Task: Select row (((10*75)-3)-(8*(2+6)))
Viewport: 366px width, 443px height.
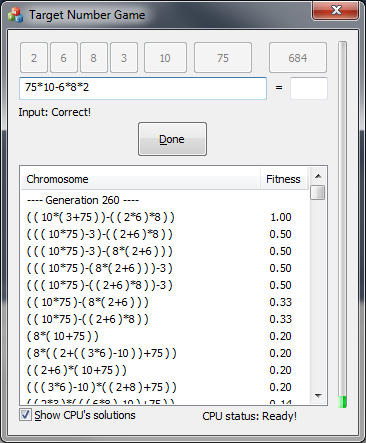Action: click(165, 251)
